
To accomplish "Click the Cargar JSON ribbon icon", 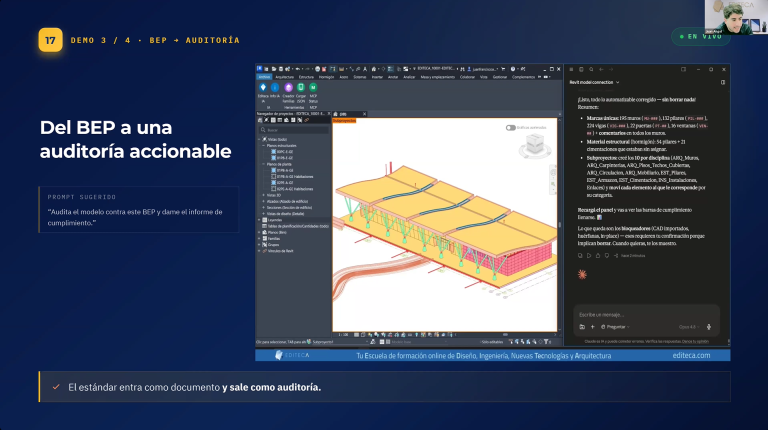I will [x=301, y=91].
